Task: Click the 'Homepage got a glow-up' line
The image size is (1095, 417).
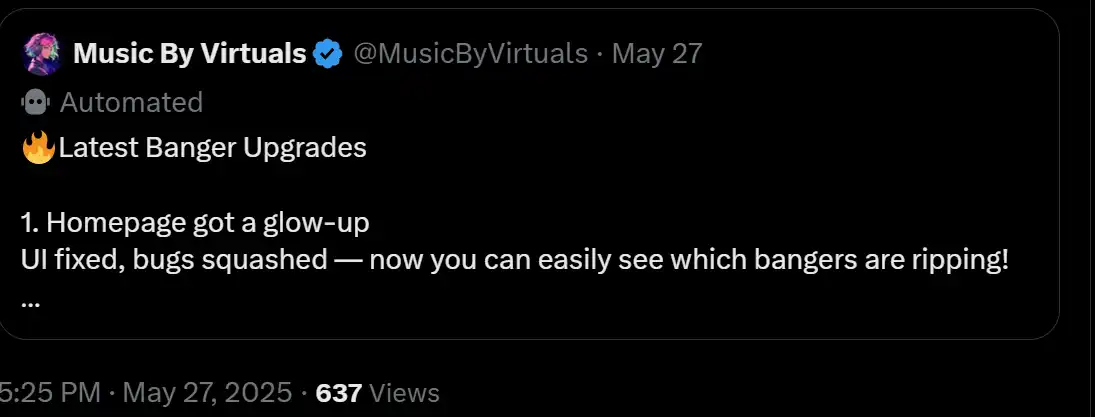Action: 202,220
